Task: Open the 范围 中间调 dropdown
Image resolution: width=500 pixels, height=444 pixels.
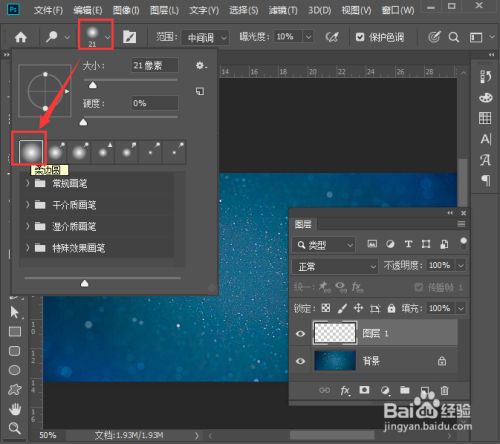Action: [x=205, y=38]
